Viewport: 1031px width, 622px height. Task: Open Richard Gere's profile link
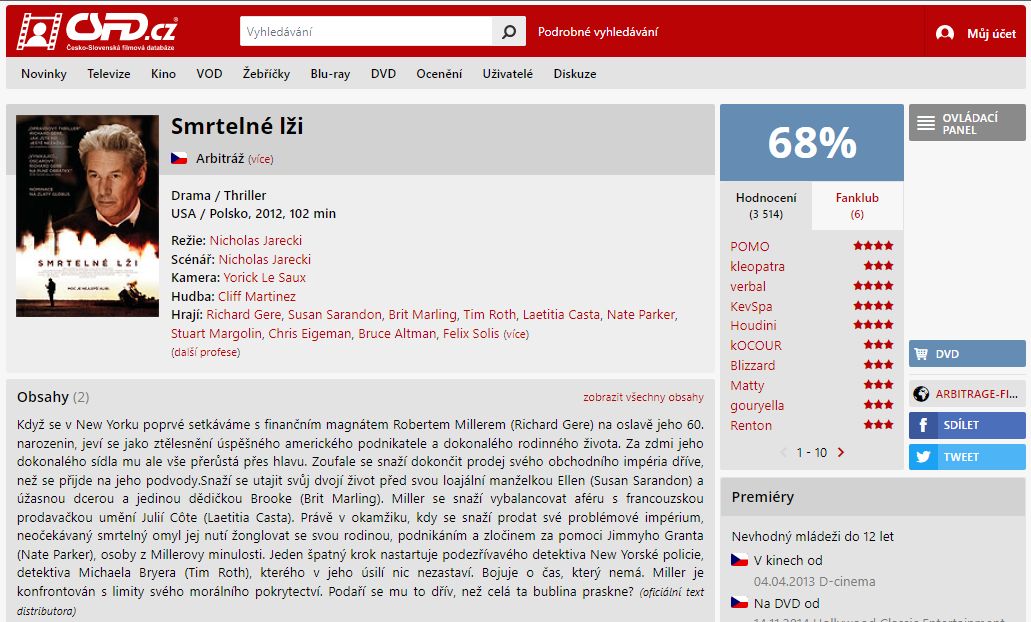pos(243,315)
